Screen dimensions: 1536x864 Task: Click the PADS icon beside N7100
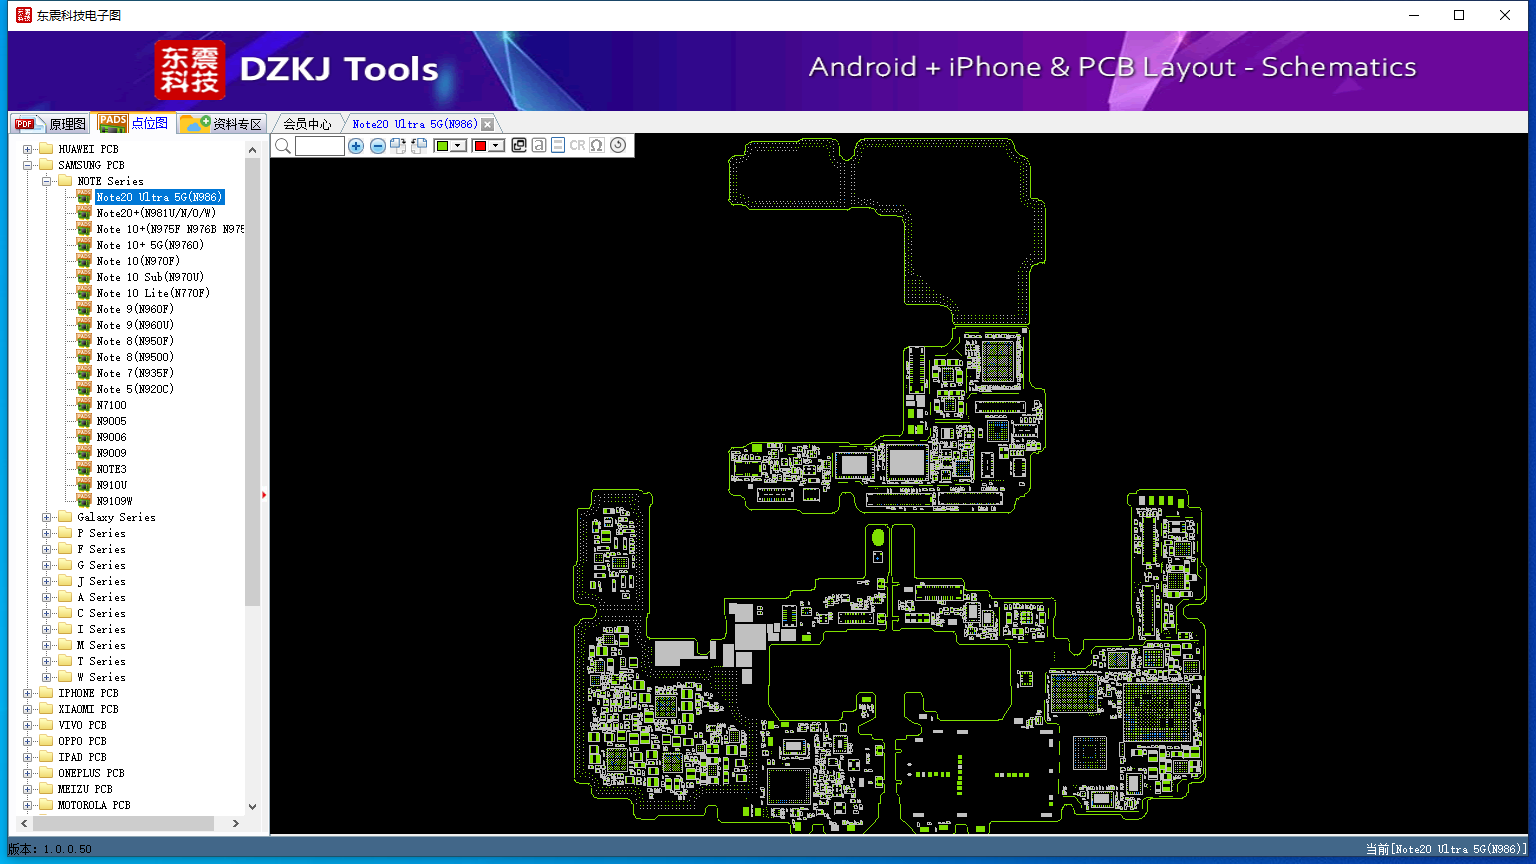click(84, 405)
